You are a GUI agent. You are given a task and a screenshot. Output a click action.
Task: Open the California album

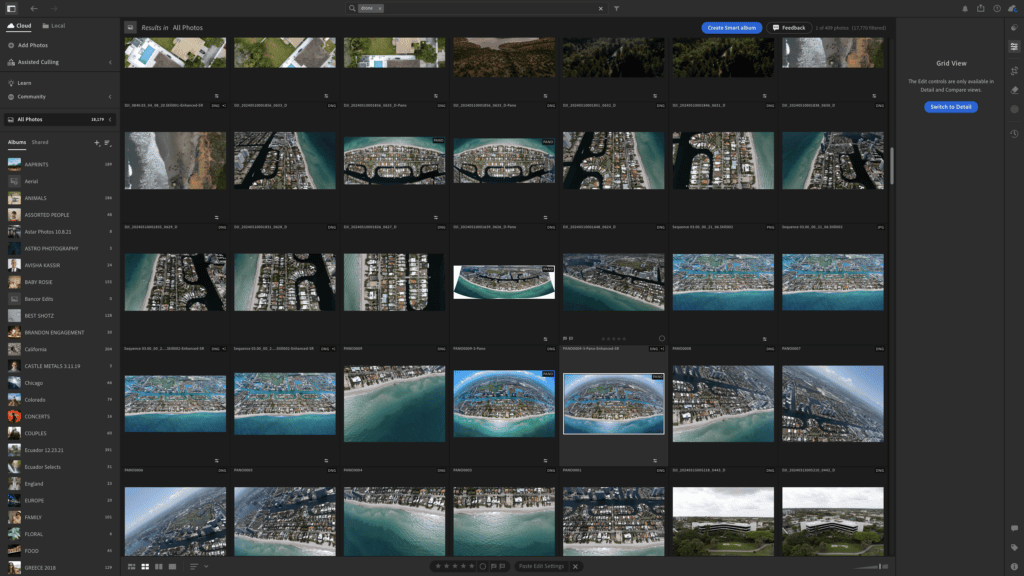(x=59, y=349)
